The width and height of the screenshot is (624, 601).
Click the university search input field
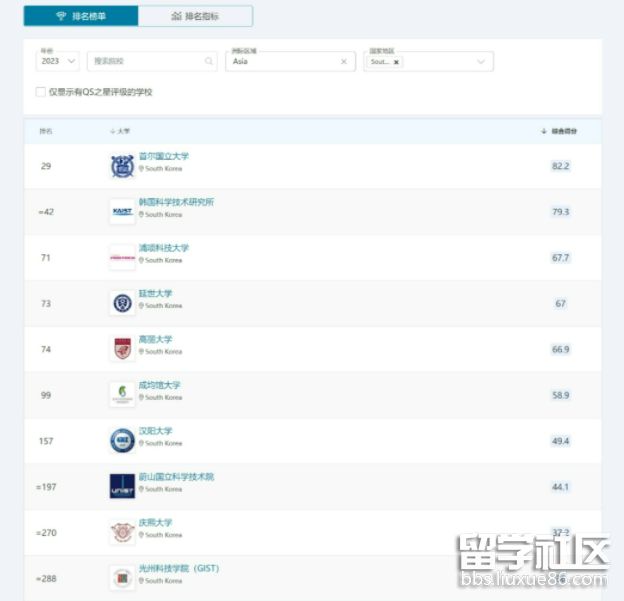tap(152, 61)
